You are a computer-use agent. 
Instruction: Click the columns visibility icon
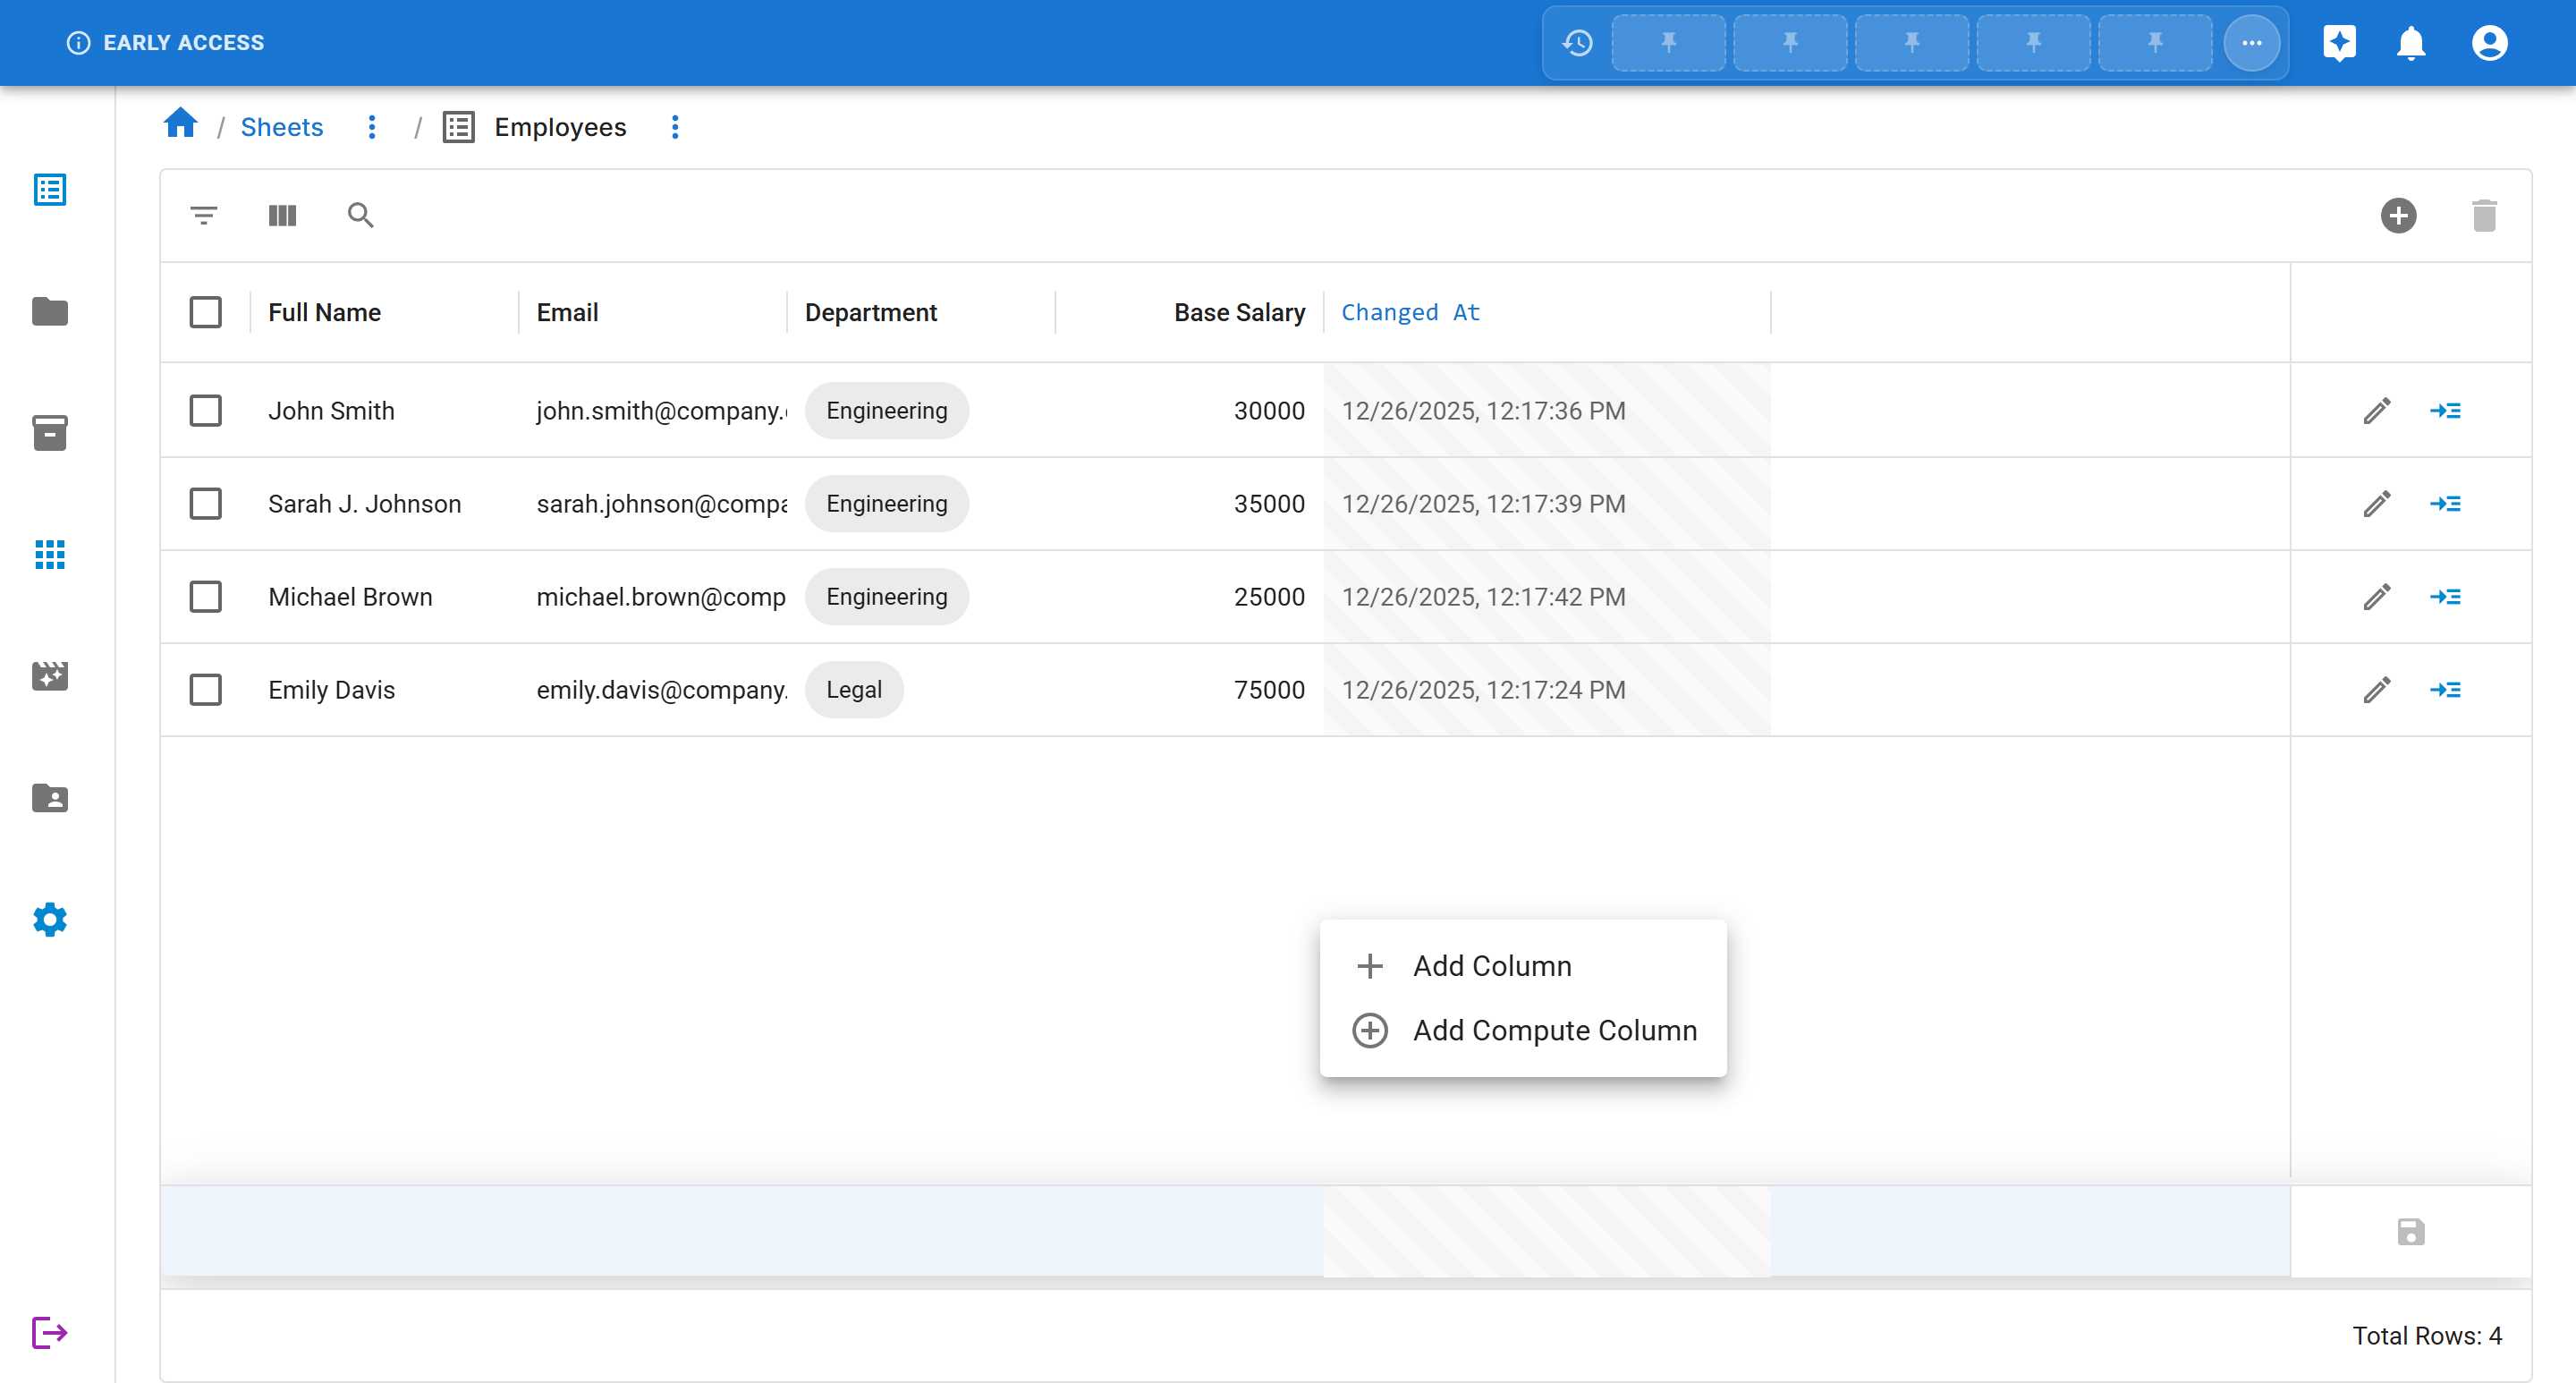pyautogui.click(x=282, y=215)
